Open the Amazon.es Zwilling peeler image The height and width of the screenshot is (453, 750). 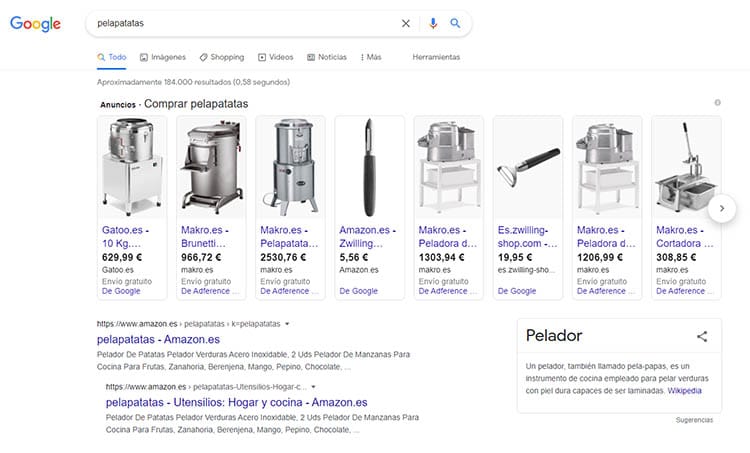point(369,167)
